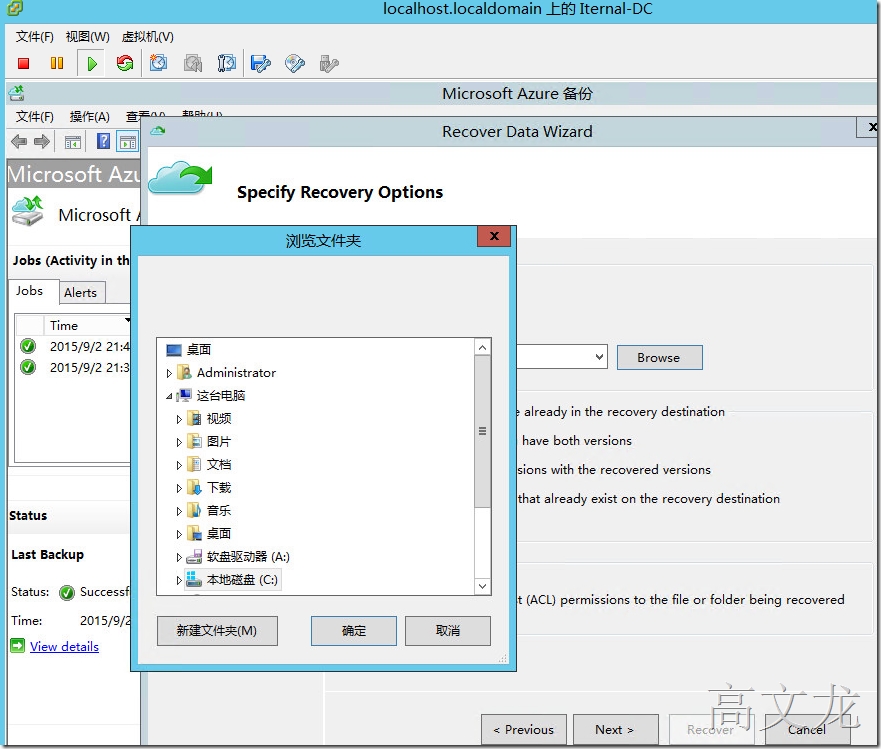Expand the 文档 folder node

[179, 465]
